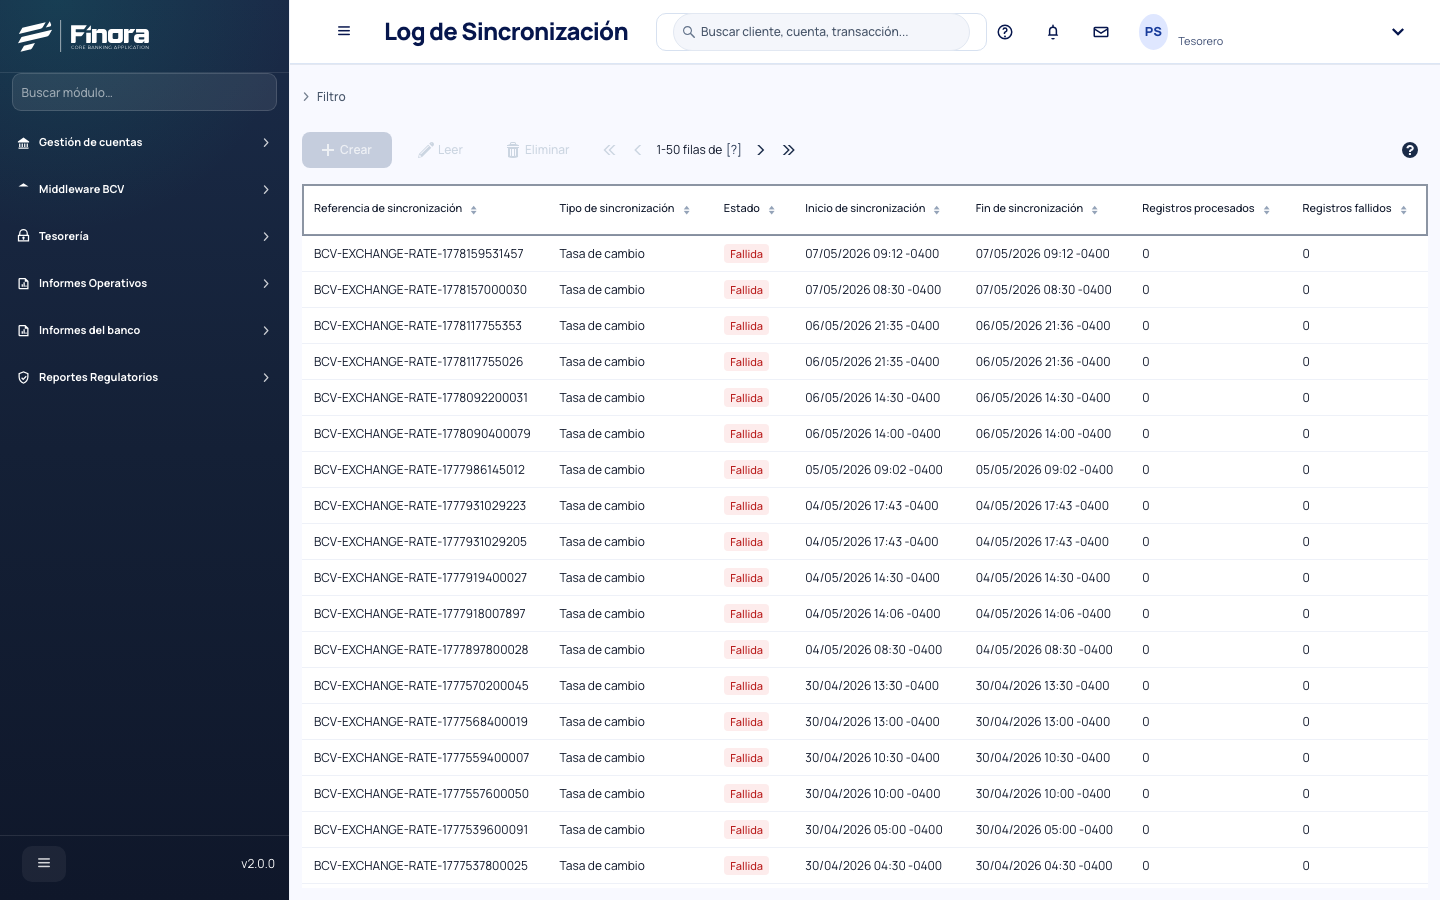Sort by Estado column
Image resolution: width=1440 pixels, height=900 pixels.
pos(772,210)
